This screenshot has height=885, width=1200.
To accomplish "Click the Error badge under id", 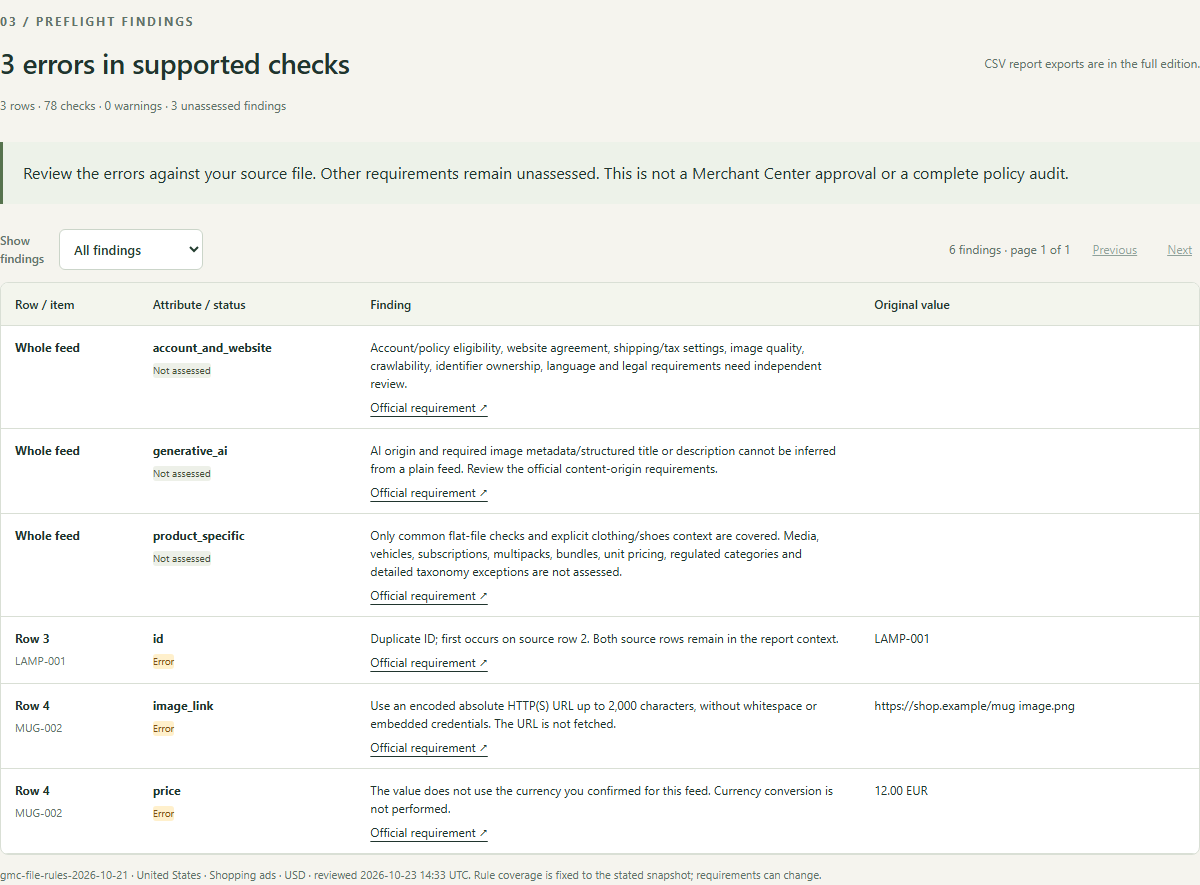I will [x=164, y=662].
